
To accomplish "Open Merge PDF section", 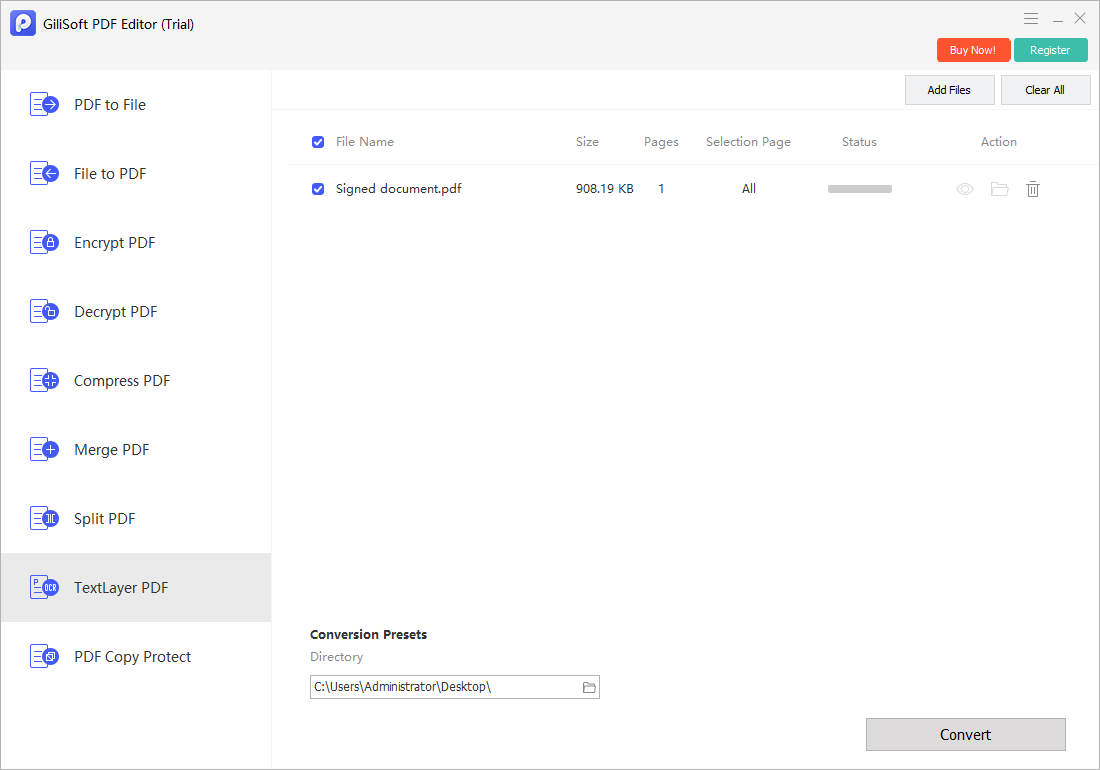I will 136,450.
